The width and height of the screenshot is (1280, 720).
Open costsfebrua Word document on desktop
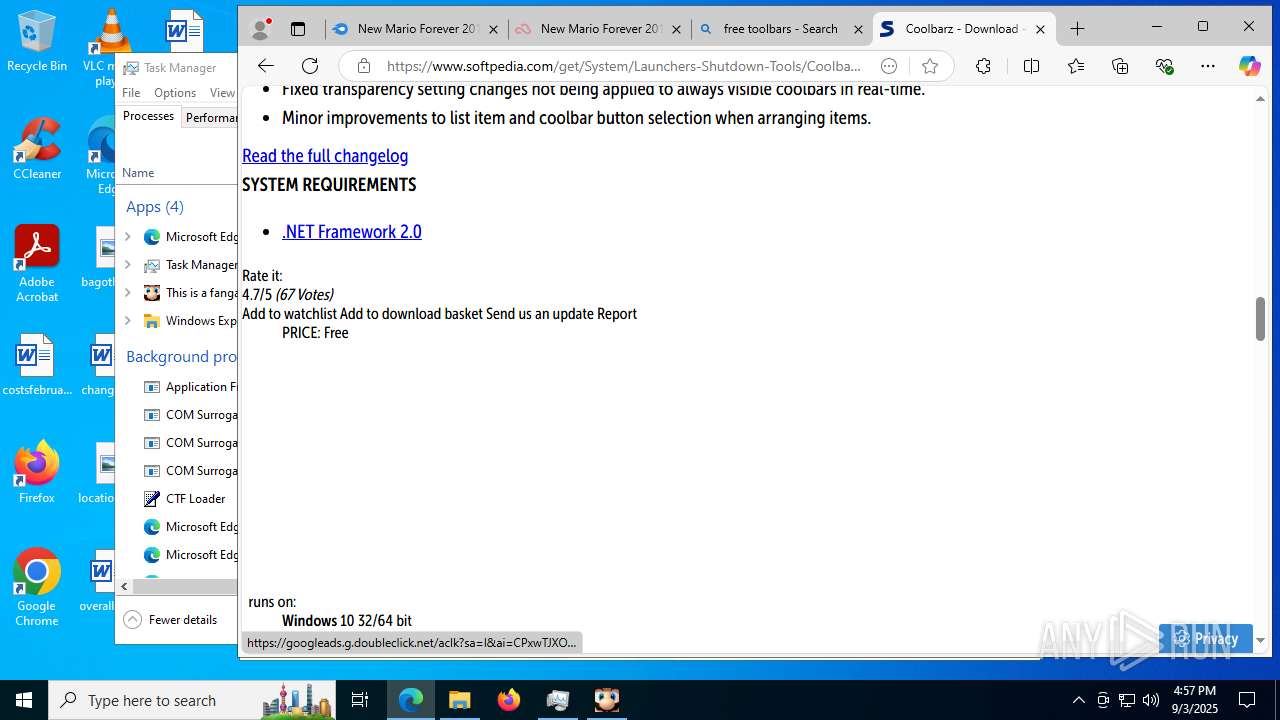[37, 365]
